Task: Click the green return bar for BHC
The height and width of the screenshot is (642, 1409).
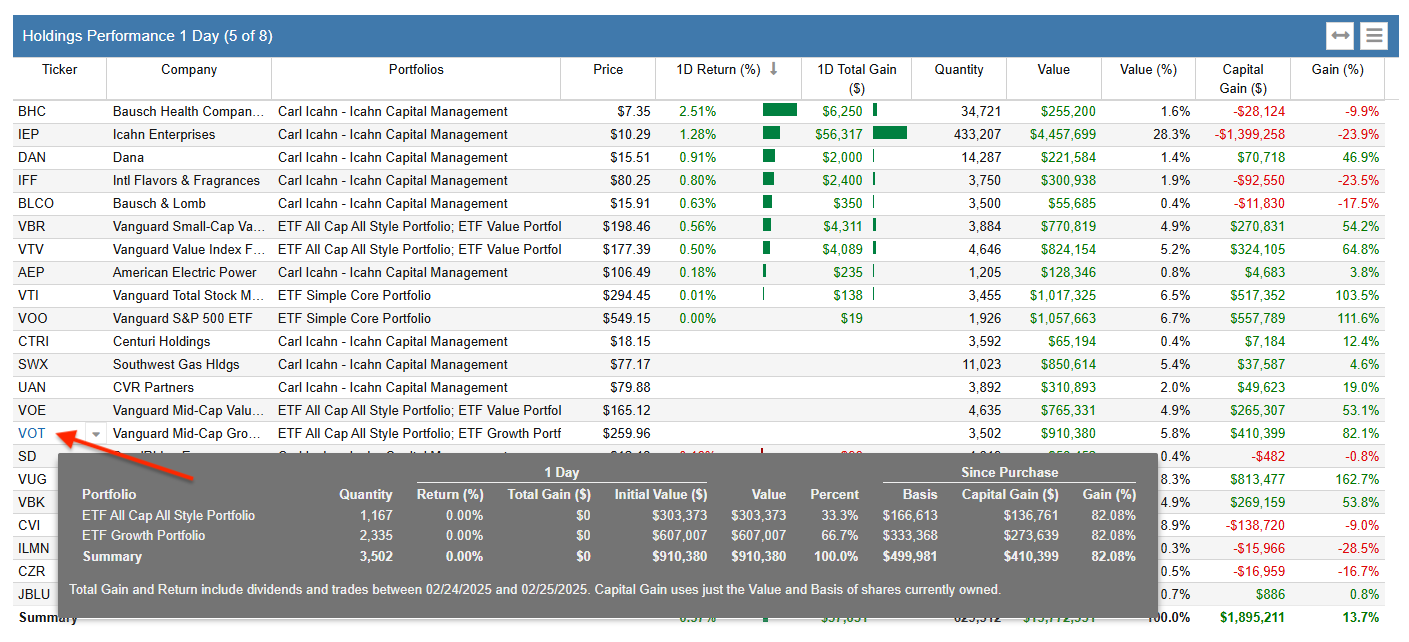Action: click(x=781, y=111)
